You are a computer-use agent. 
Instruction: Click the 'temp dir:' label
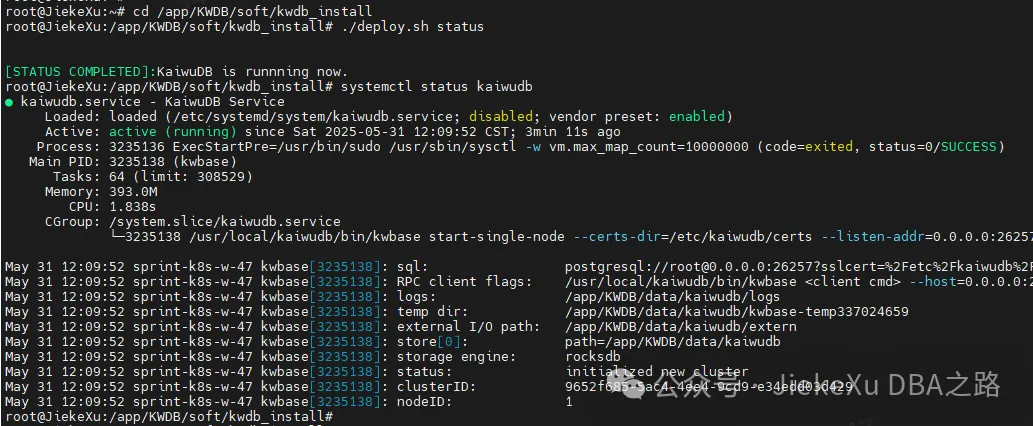click(433, 312)
